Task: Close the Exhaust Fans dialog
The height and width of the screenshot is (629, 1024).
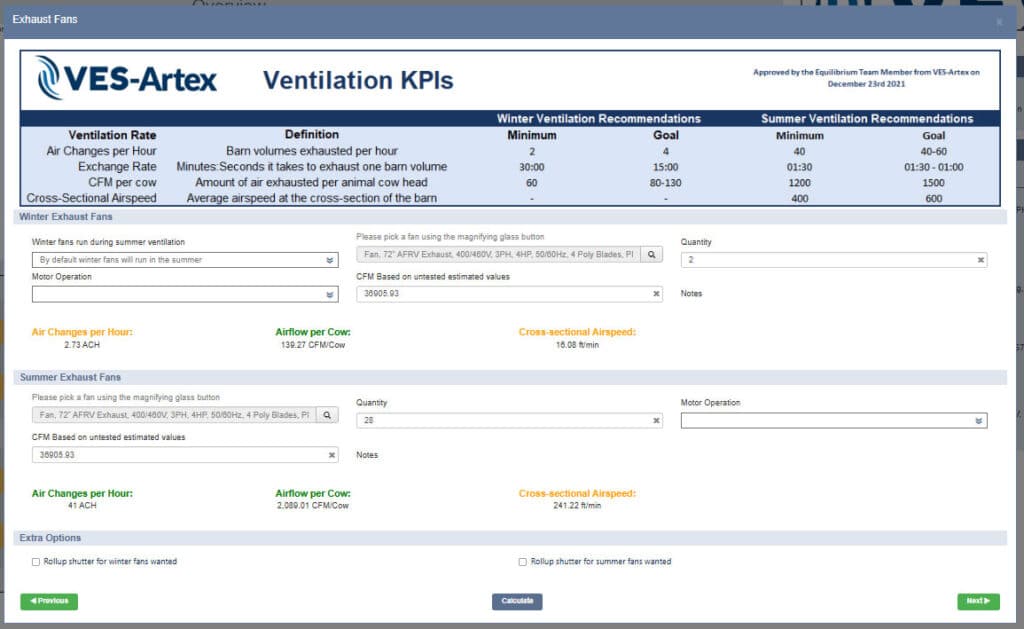Action: tap(999, 22)
